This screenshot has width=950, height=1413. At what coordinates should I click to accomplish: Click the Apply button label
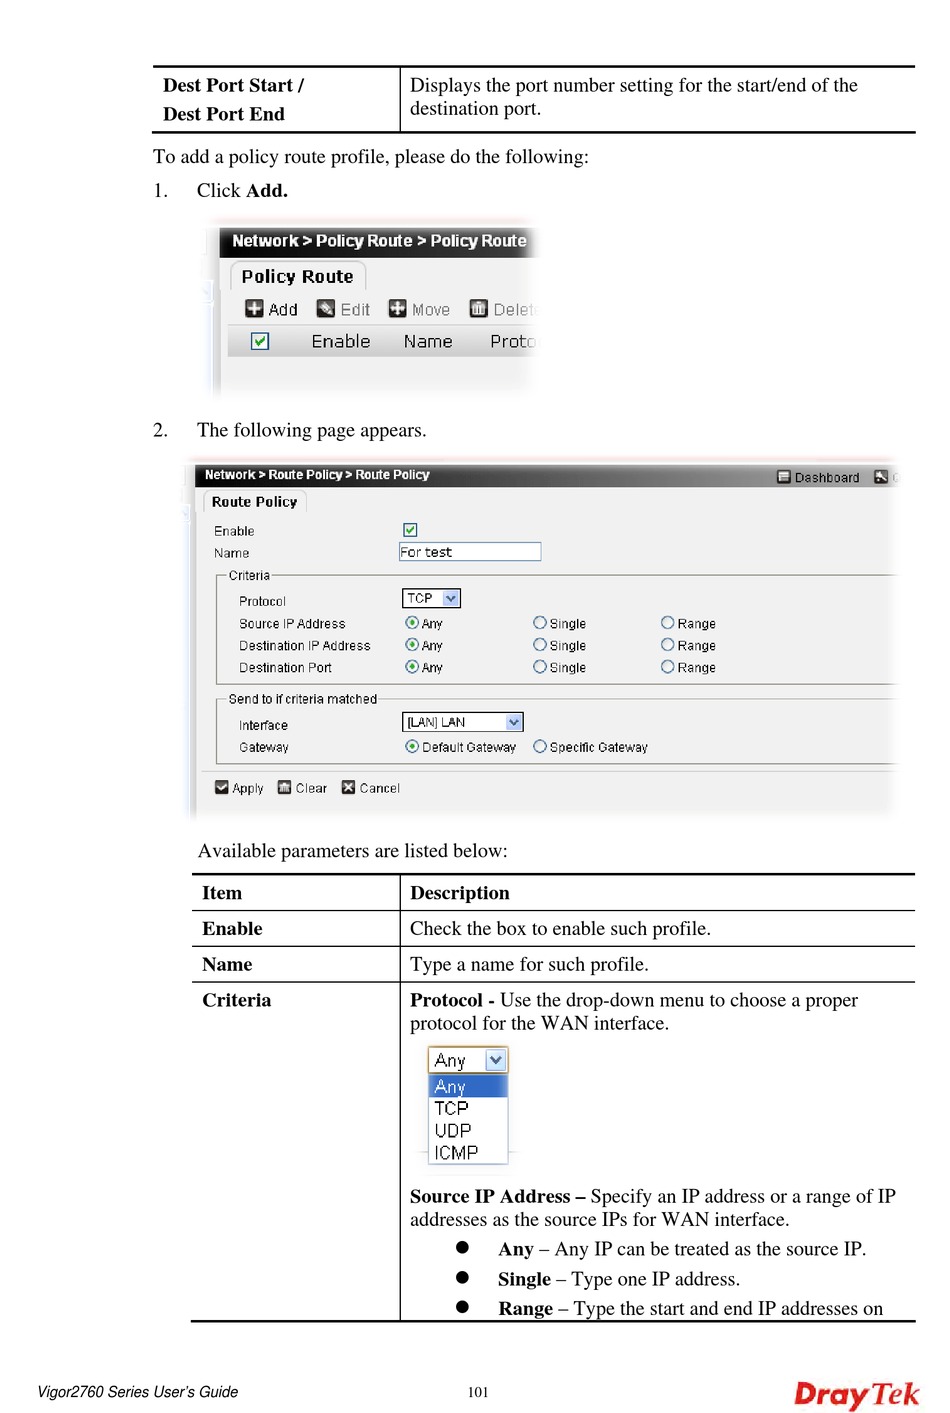(x=248, y=788)
